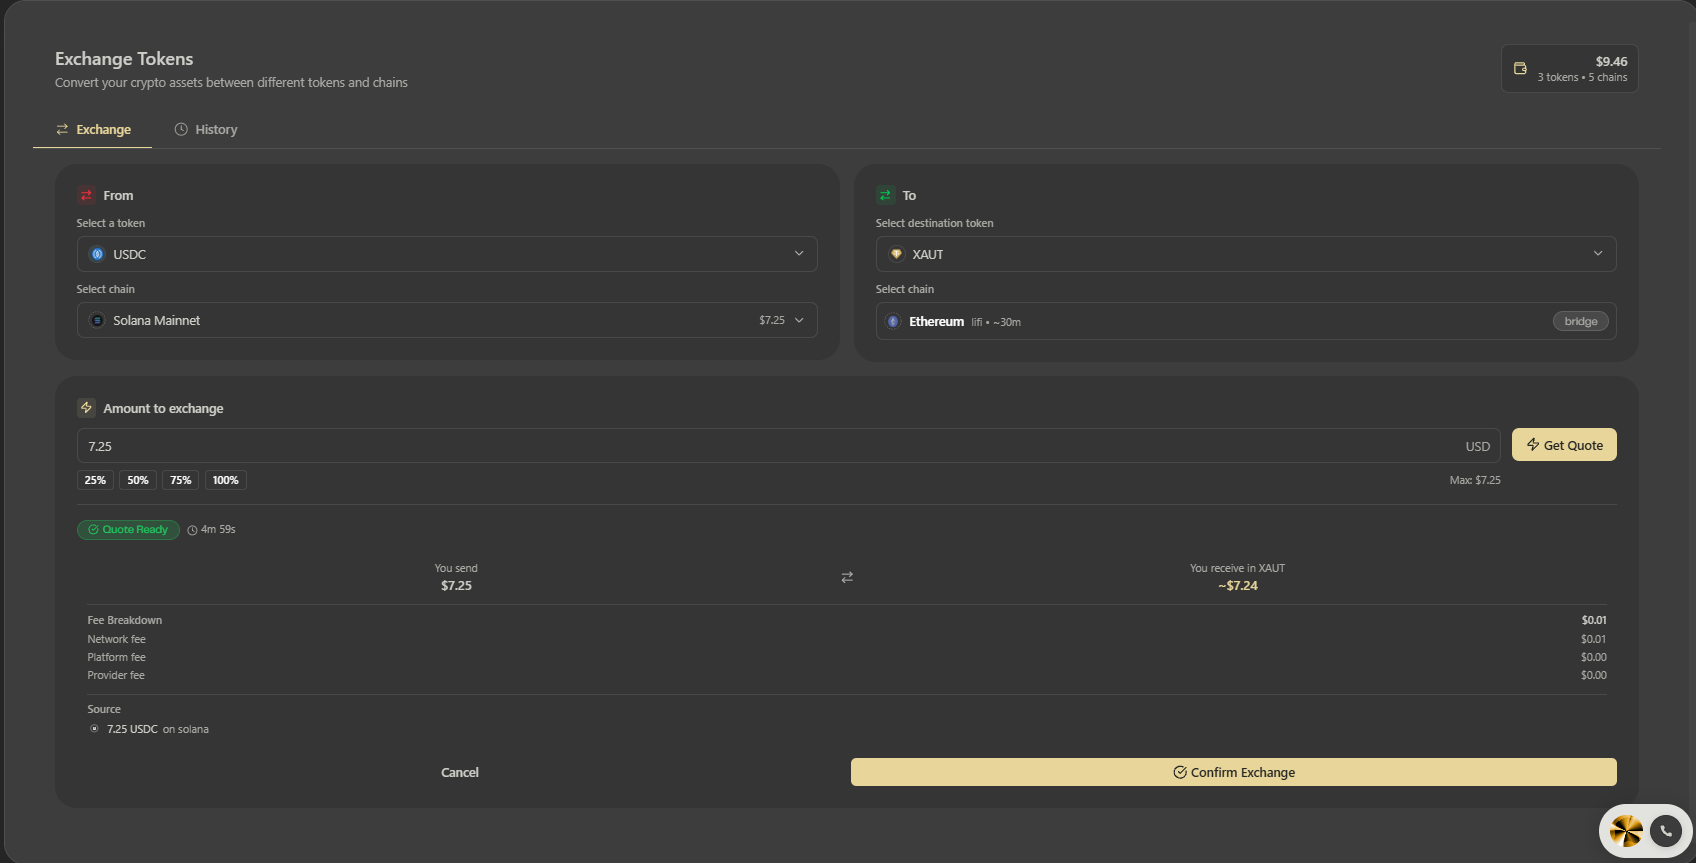Click the Confirm Exchange button
This screenshot has width=1696, height=863.
point(1234,772)
